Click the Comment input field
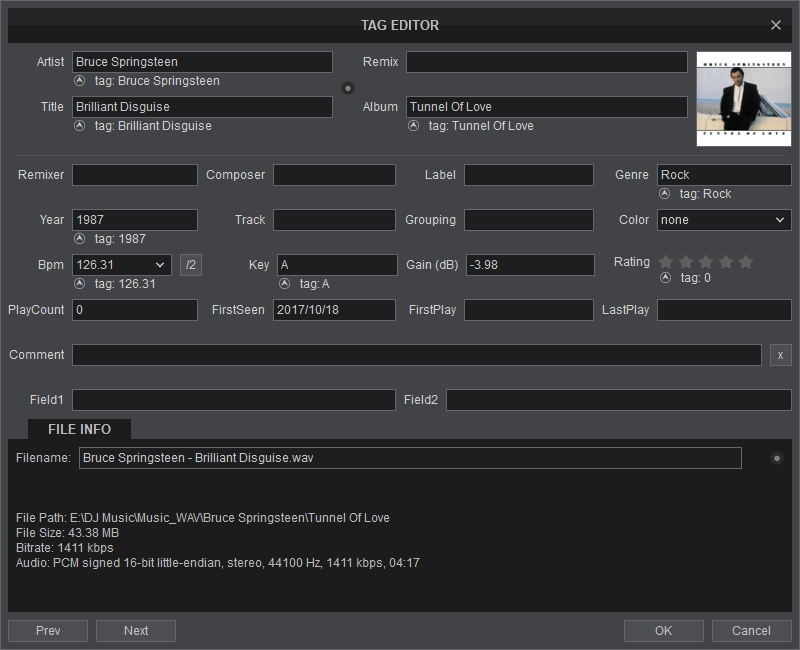Viewport: 800px width, 650px height. pyautogui.click(x=417, y=355)
